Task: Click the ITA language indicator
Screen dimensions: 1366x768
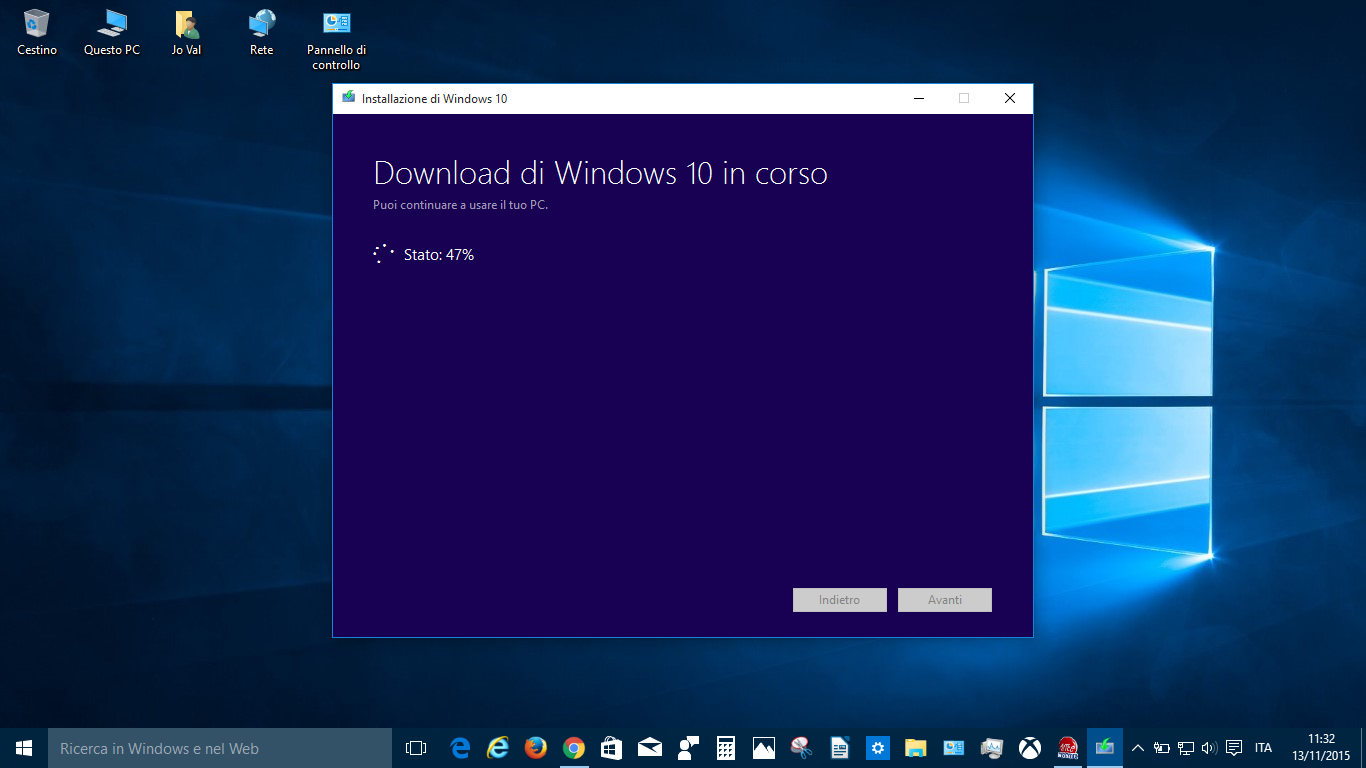Action: 1263,748
